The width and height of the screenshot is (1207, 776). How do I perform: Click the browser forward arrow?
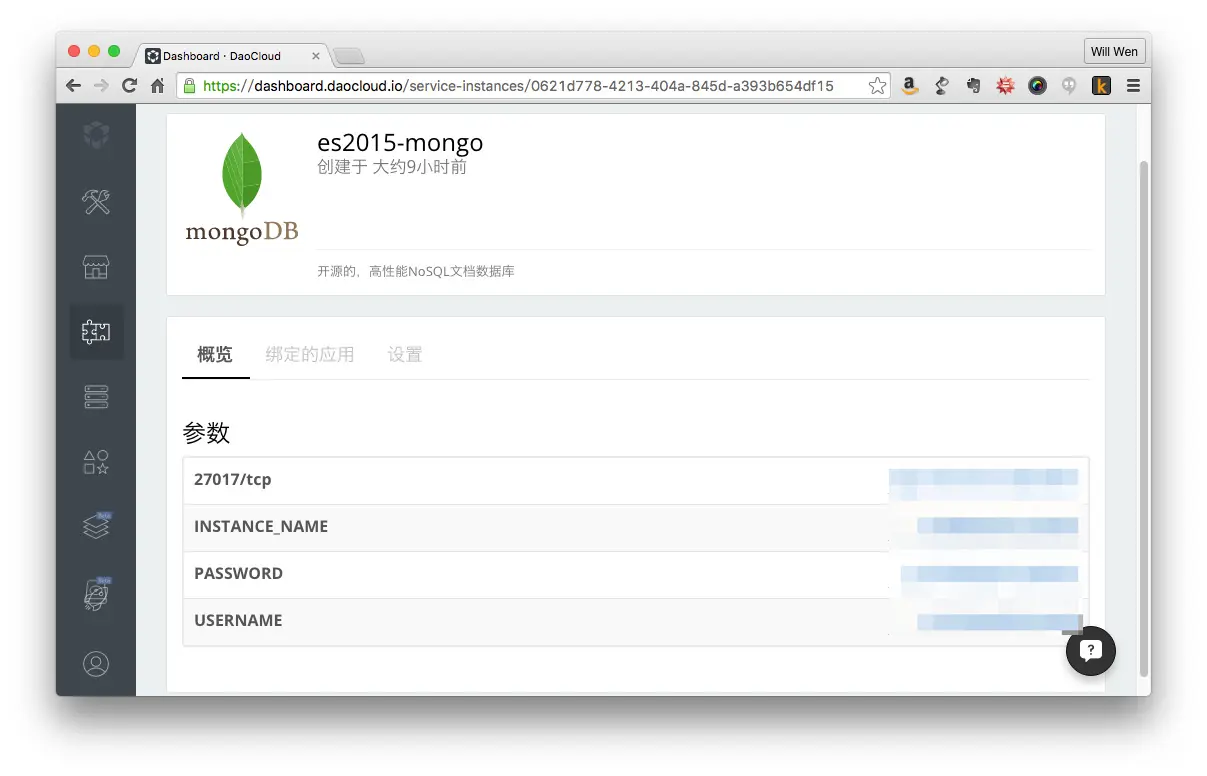[x=101, y=86]
